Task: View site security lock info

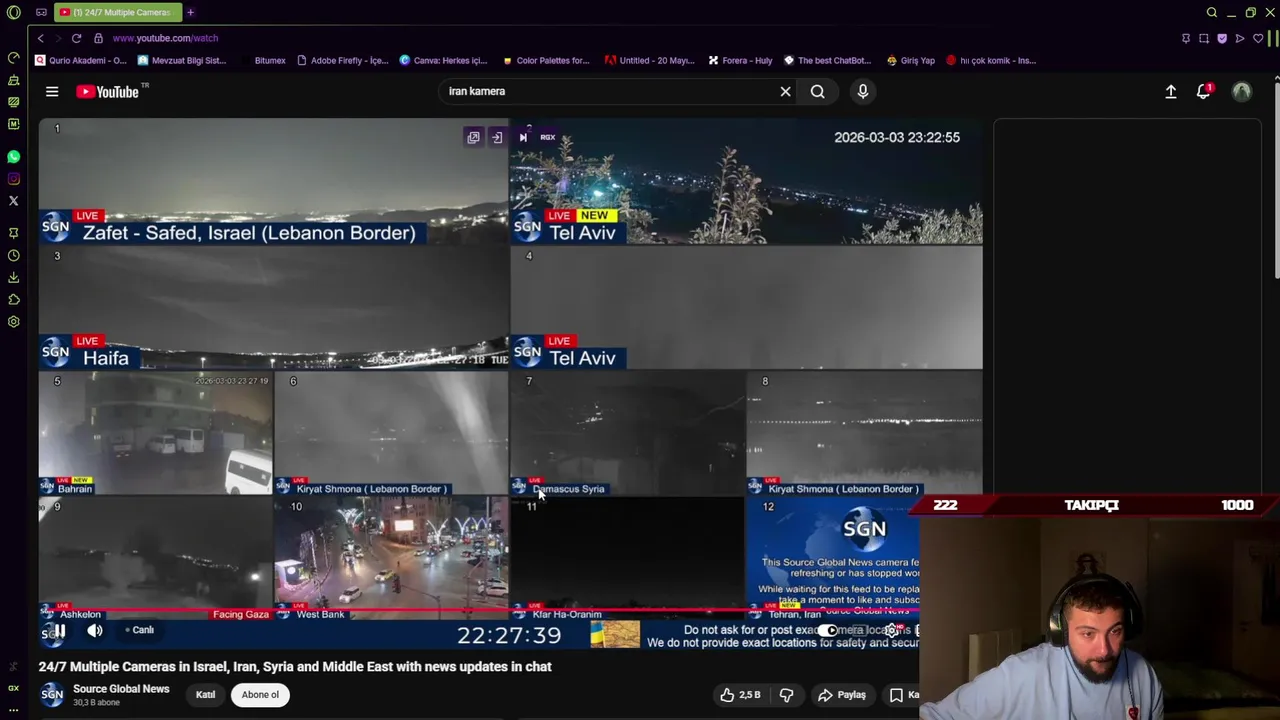Action: [x=98, y=38]
